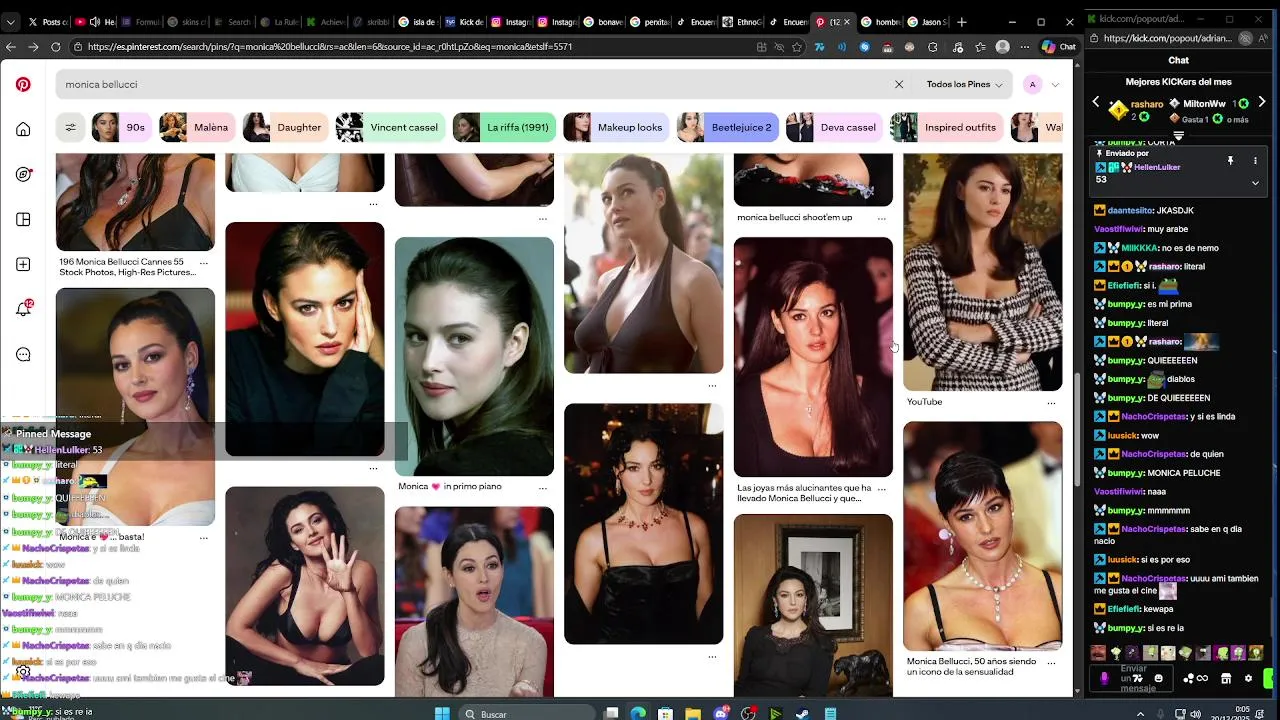Viewport: 1280px width, 720px height.
Task: Open Discord from the taskbar
Action: point(721,713)
